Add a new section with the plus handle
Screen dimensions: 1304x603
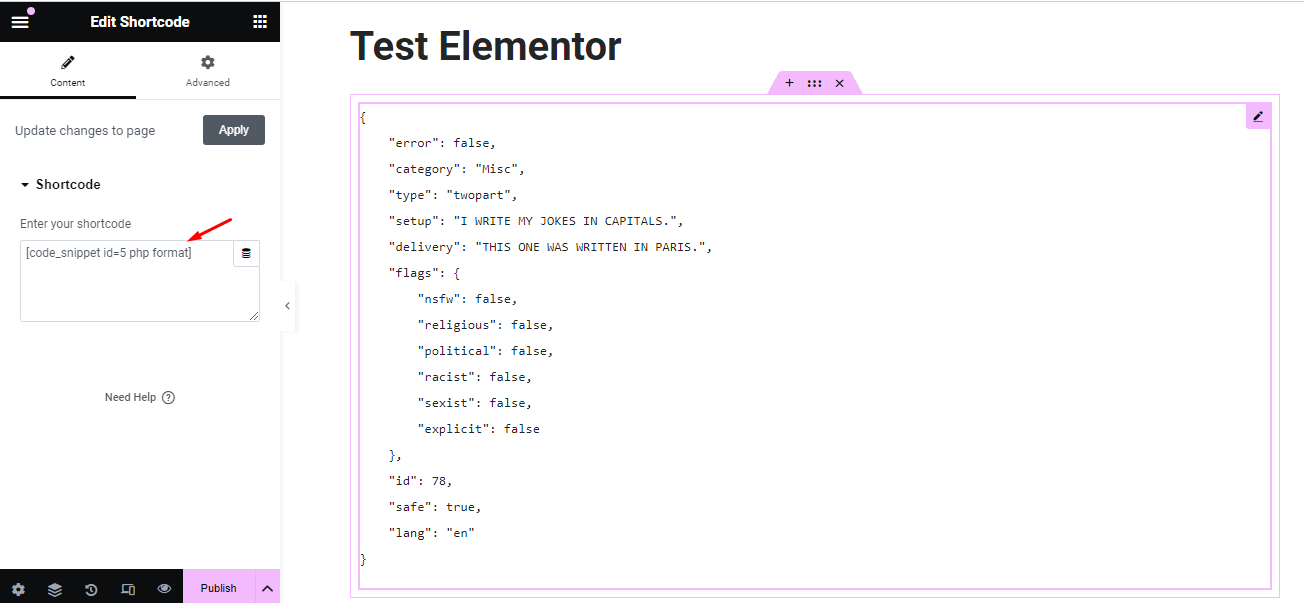coord(789,83)
